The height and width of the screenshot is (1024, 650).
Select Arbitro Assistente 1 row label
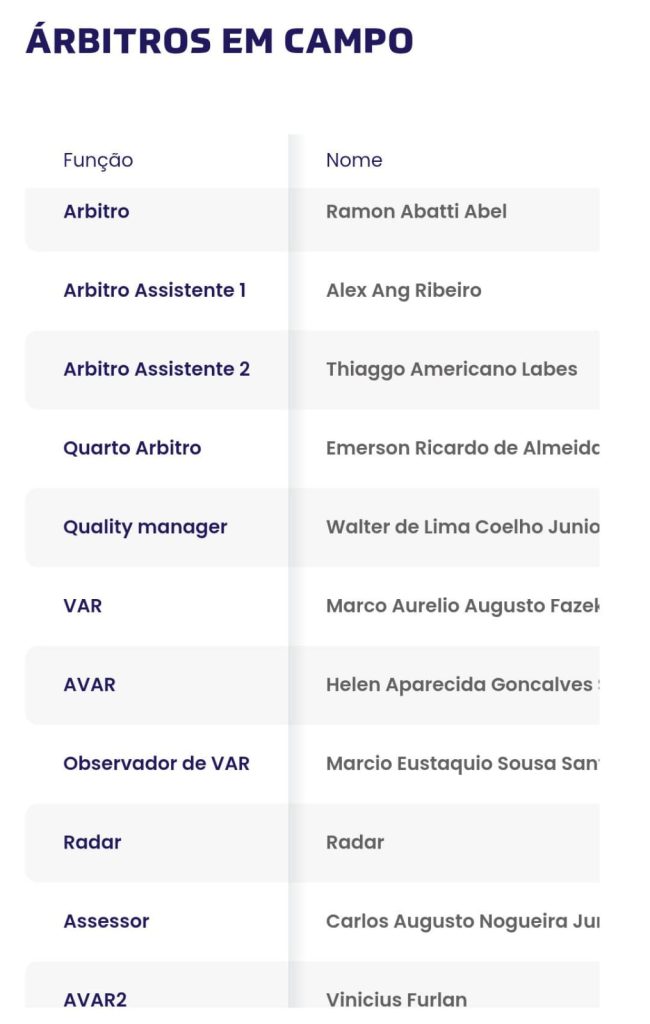(x=154, y=290)
